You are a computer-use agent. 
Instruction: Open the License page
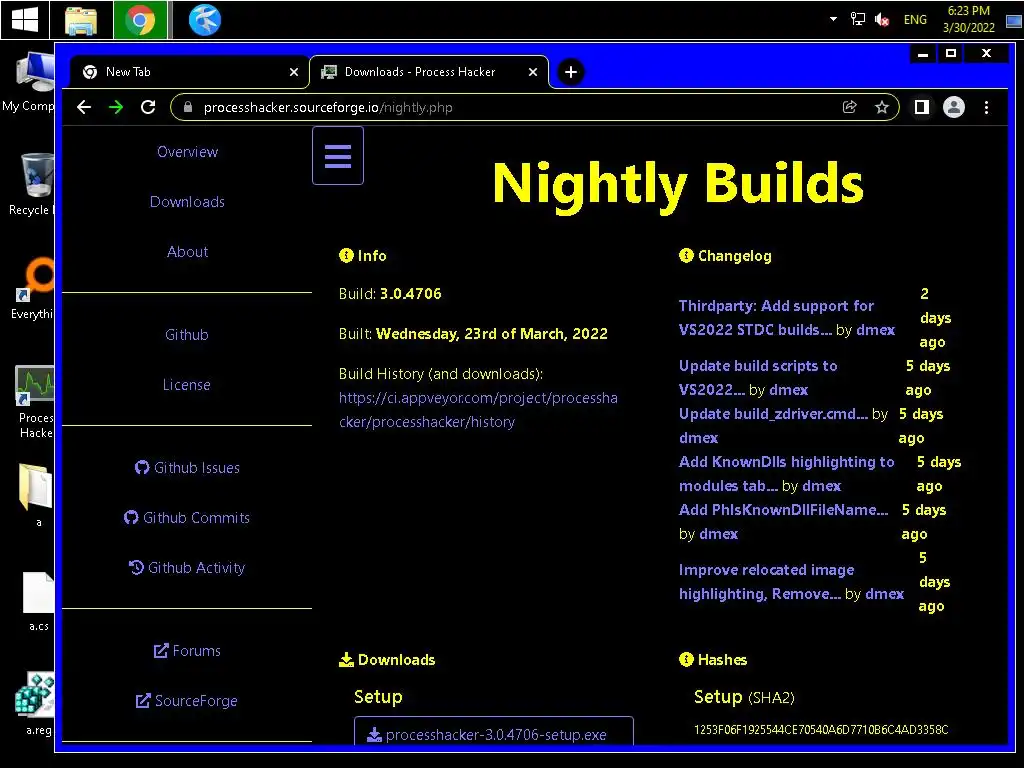(187, 385)
